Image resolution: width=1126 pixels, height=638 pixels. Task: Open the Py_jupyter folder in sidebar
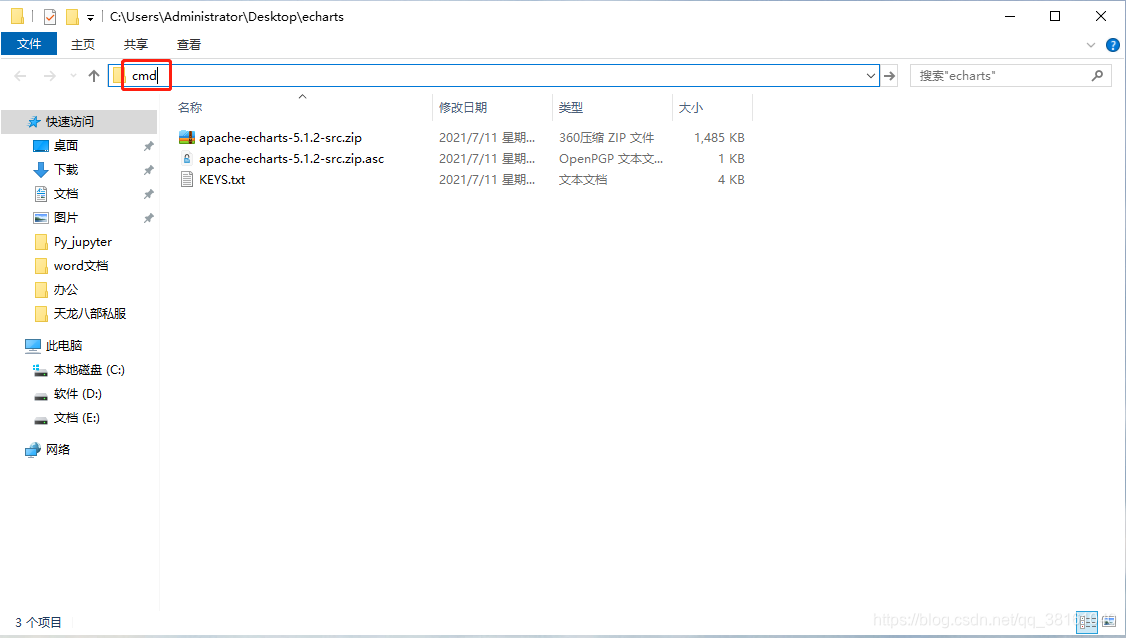pos(83,241)
